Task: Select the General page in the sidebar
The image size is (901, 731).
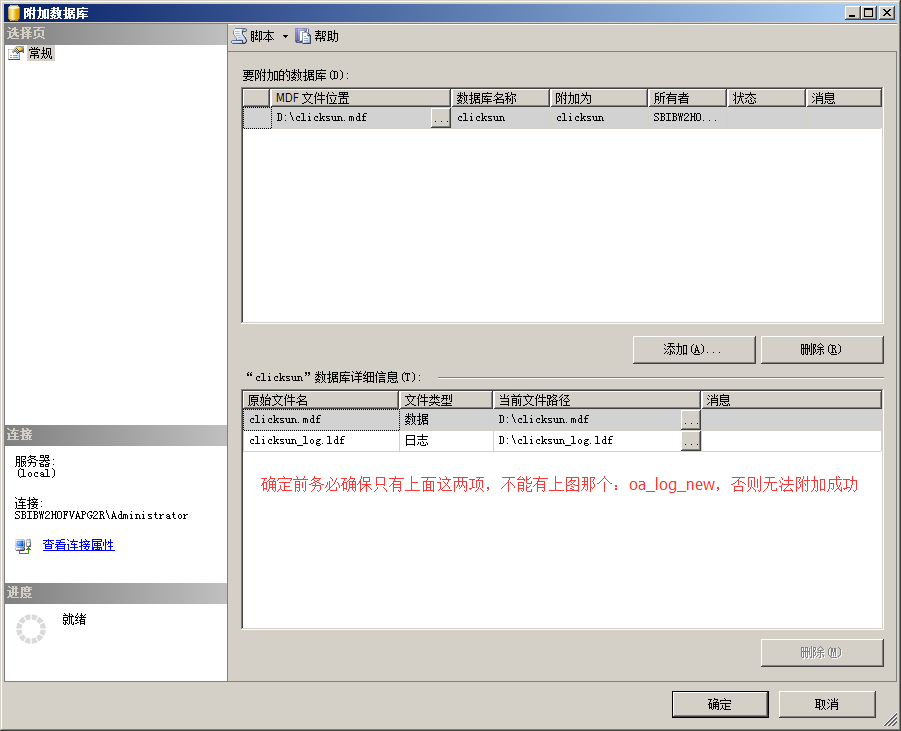Action: [40, 53]
